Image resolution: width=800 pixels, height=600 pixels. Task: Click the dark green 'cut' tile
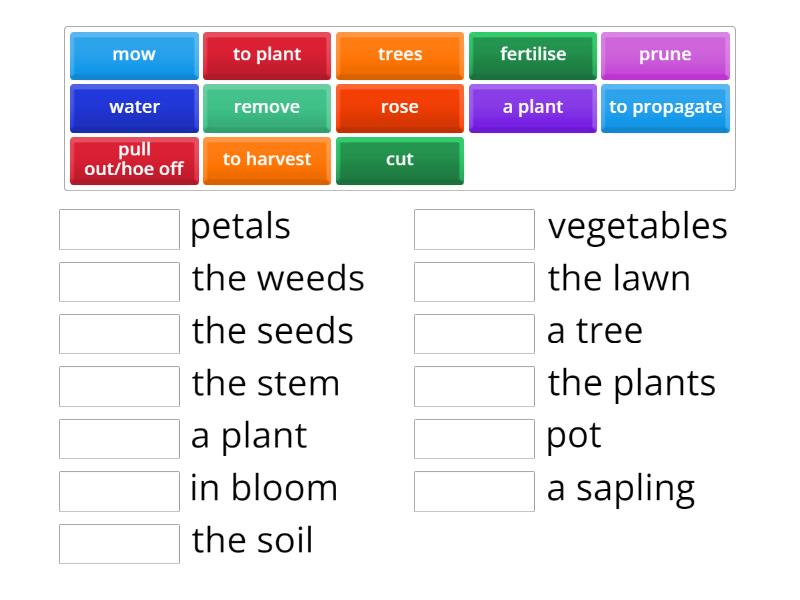point(400,160)
